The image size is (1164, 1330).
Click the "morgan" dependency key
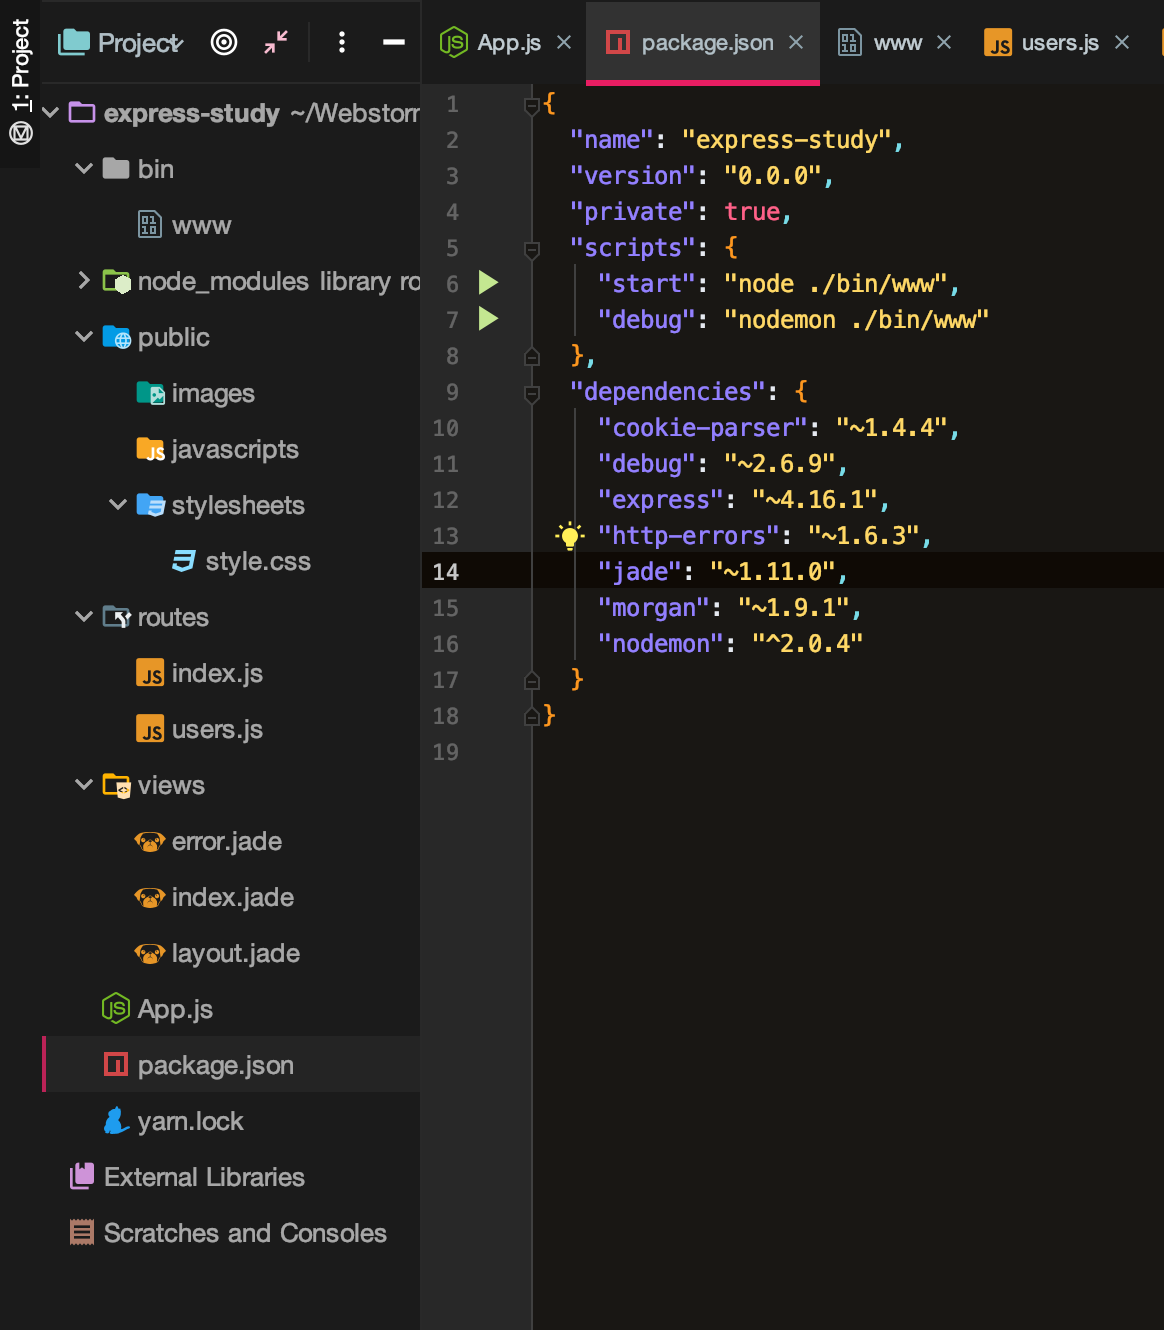(x=653, y=608)
